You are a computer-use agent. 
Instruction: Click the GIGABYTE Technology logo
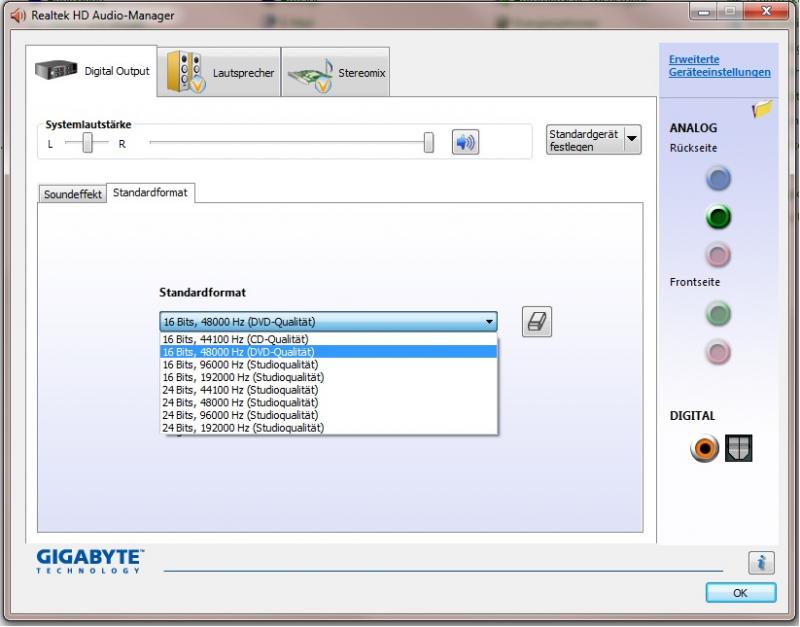click(x=90, y=561)
